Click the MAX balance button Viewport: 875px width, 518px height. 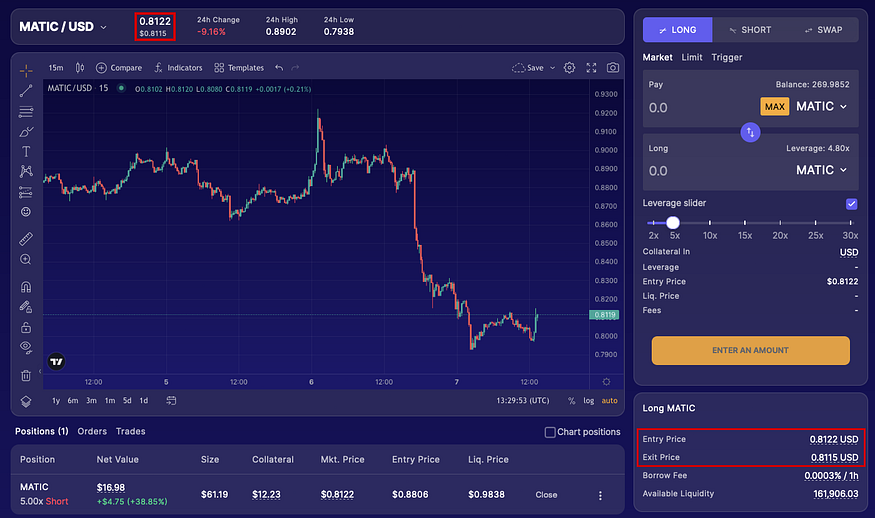click(x=775, y=107)
